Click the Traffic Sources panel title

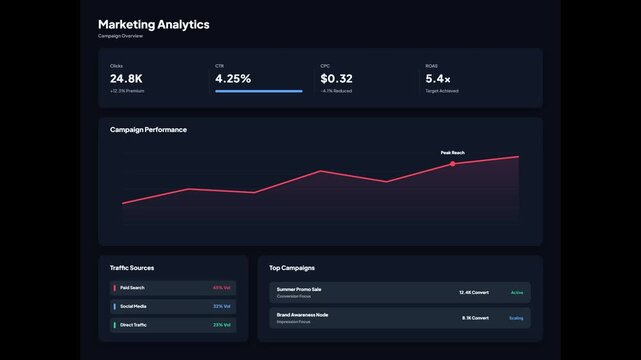click(132, 268)
